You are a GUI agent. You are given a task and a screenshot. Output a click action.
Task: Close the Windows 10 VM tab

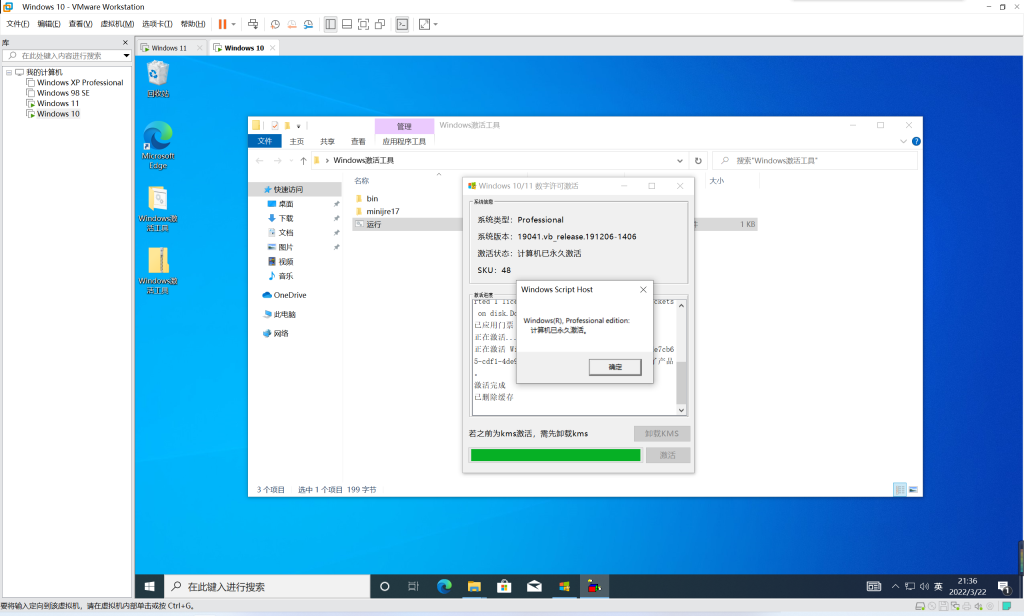click(272, 48)
